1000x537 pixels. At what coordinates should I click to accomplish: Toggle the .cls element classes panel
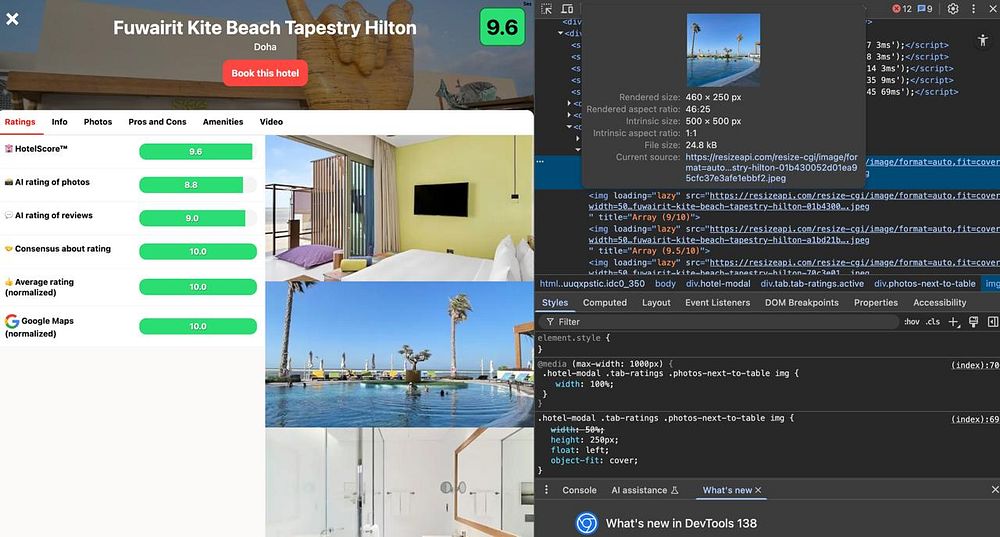tap(932, 322)
